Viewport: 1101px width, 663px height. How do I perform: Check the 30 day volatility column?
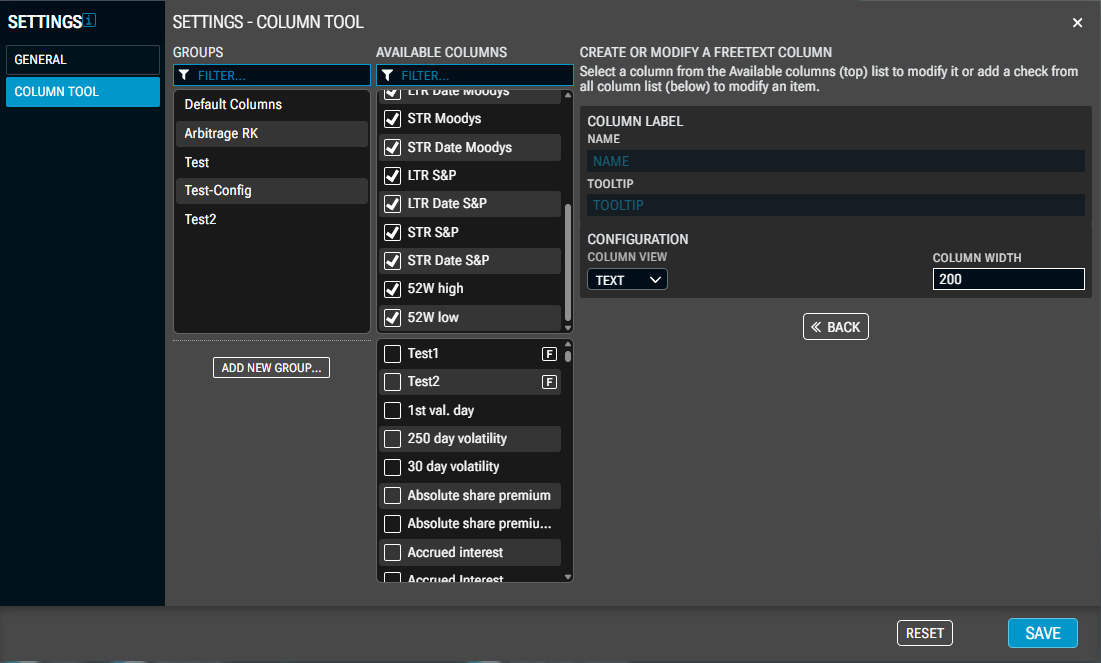tap(393, 467)
